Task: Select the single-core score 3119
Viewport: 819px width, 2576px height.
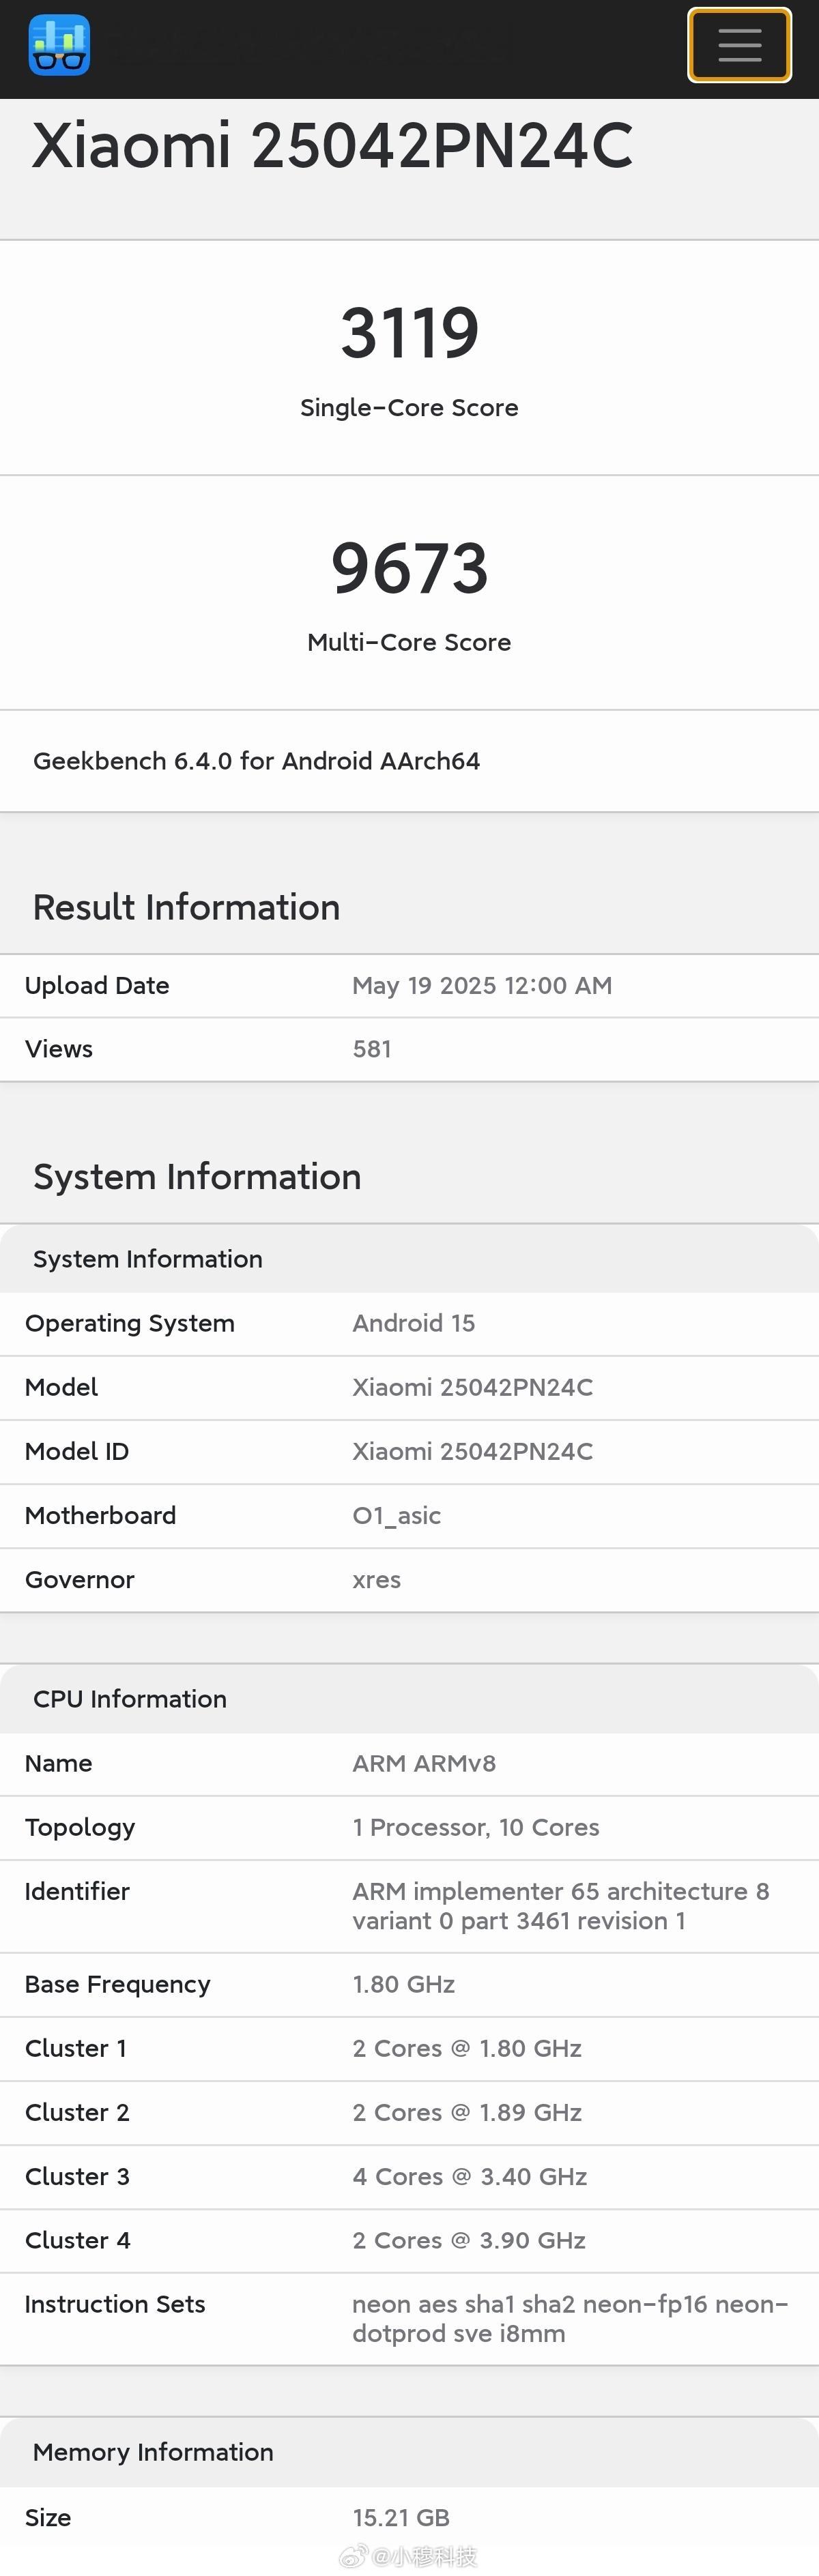Action: 409,333
